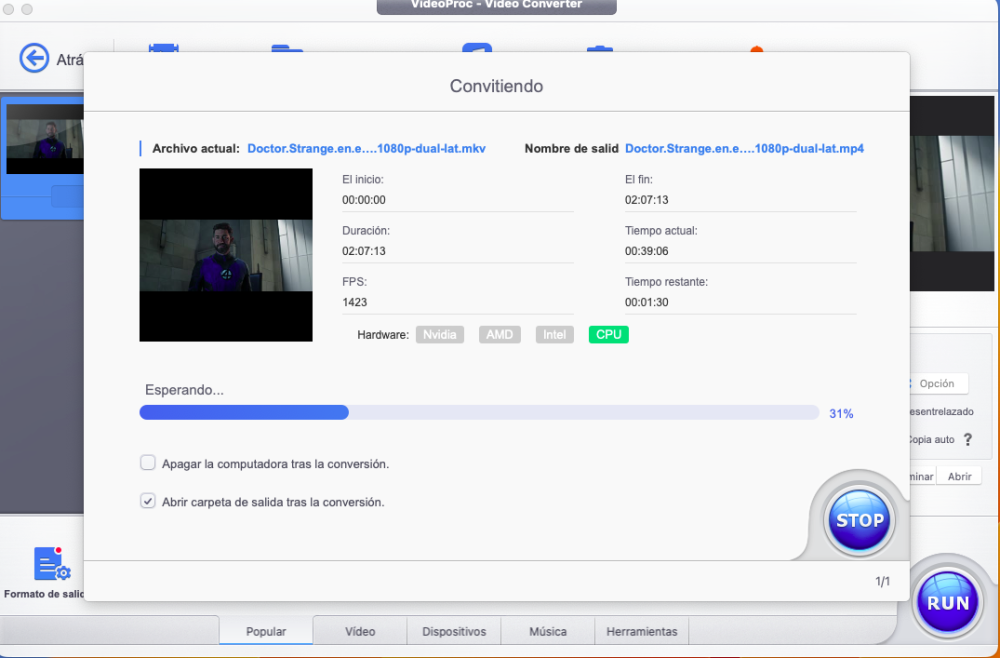Click the source file name Doctor.Strange mkv link
The width and height of the screenshot is (1000, 658).
[366, 149]
